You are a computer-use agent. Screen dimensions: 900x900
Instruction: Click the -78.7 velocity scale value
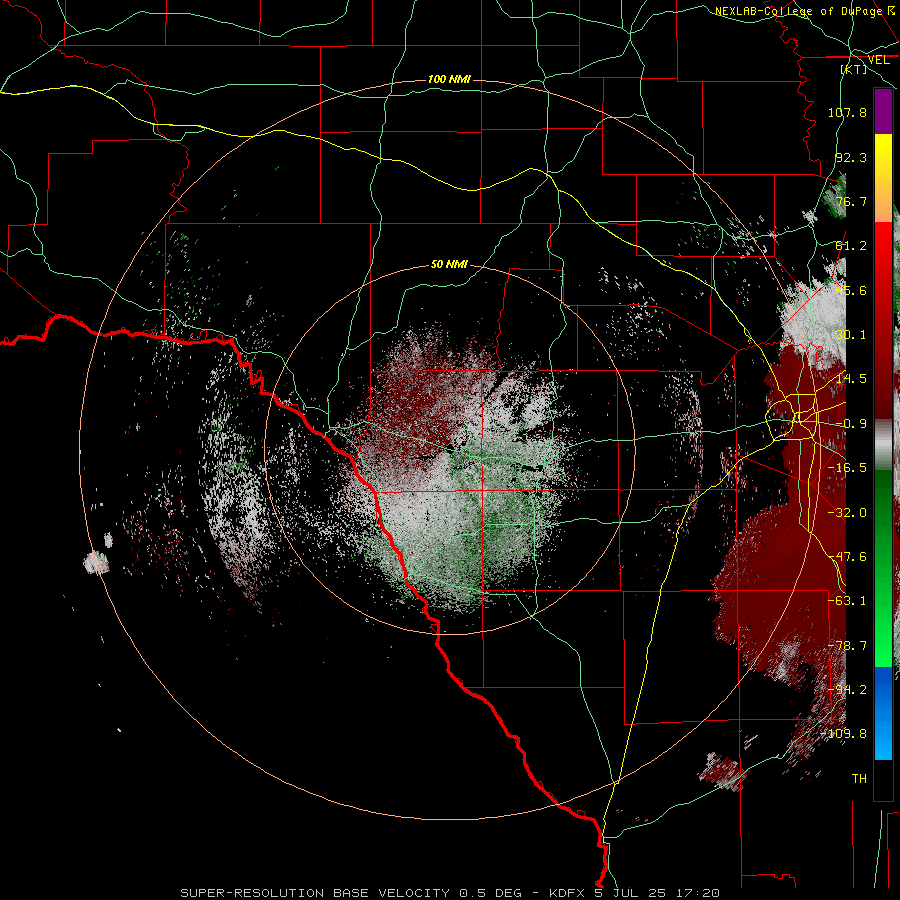click(x=847, y=646)
